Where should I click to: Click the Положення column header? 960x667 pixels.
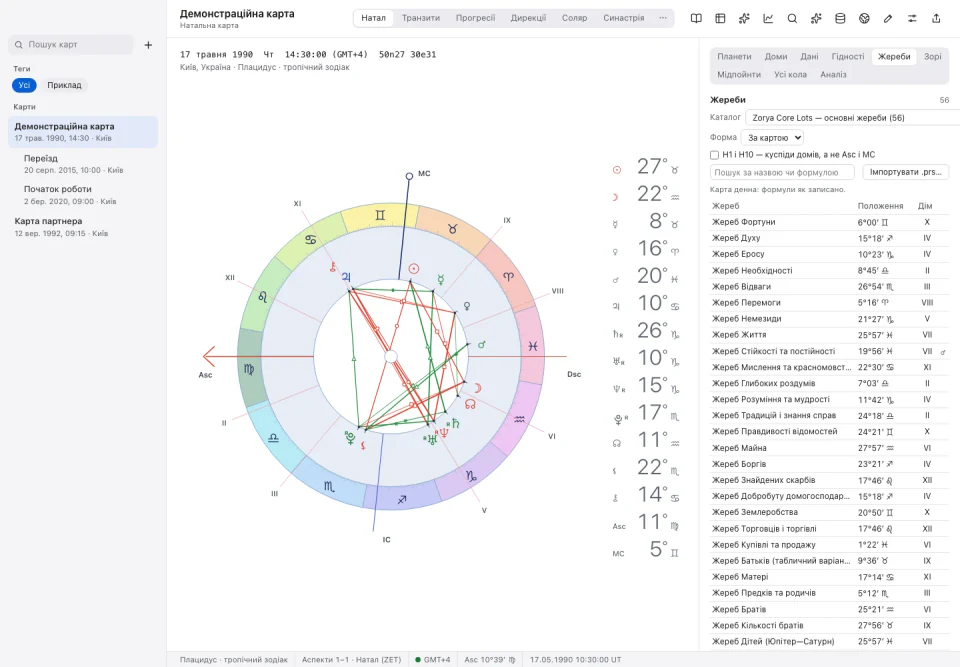click(x=880, y=206)
